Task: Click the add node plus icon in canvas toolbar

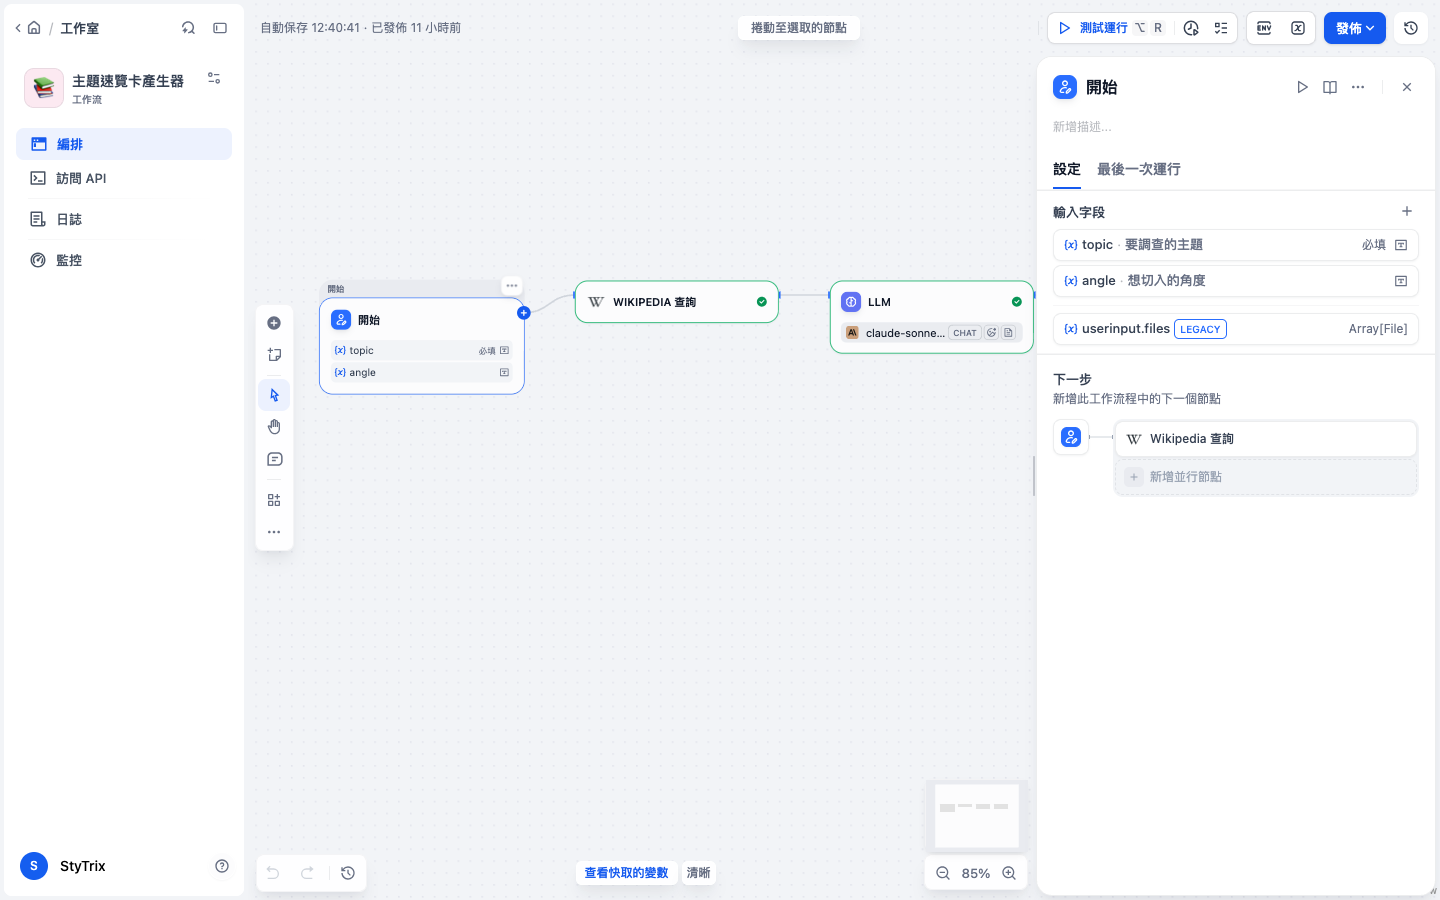Action: [274, 323]
